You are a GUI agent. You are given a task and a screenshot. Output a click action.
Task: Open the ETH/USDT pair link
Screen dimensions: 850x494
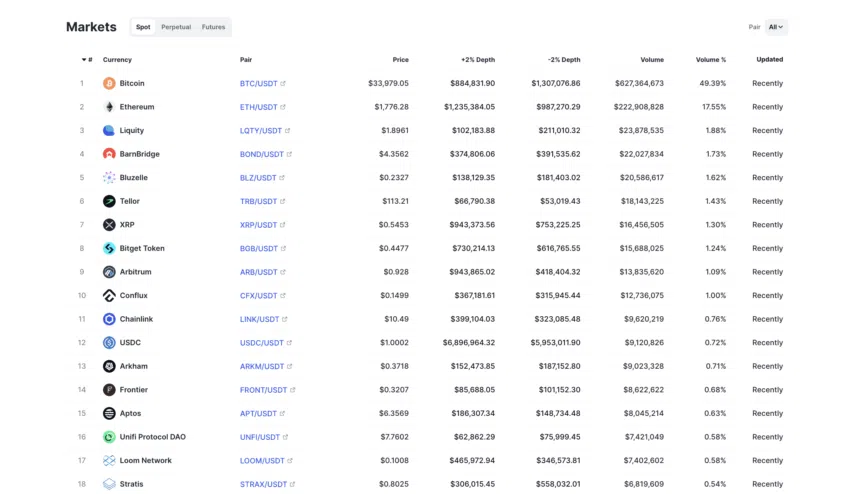(x=259, y=107)
